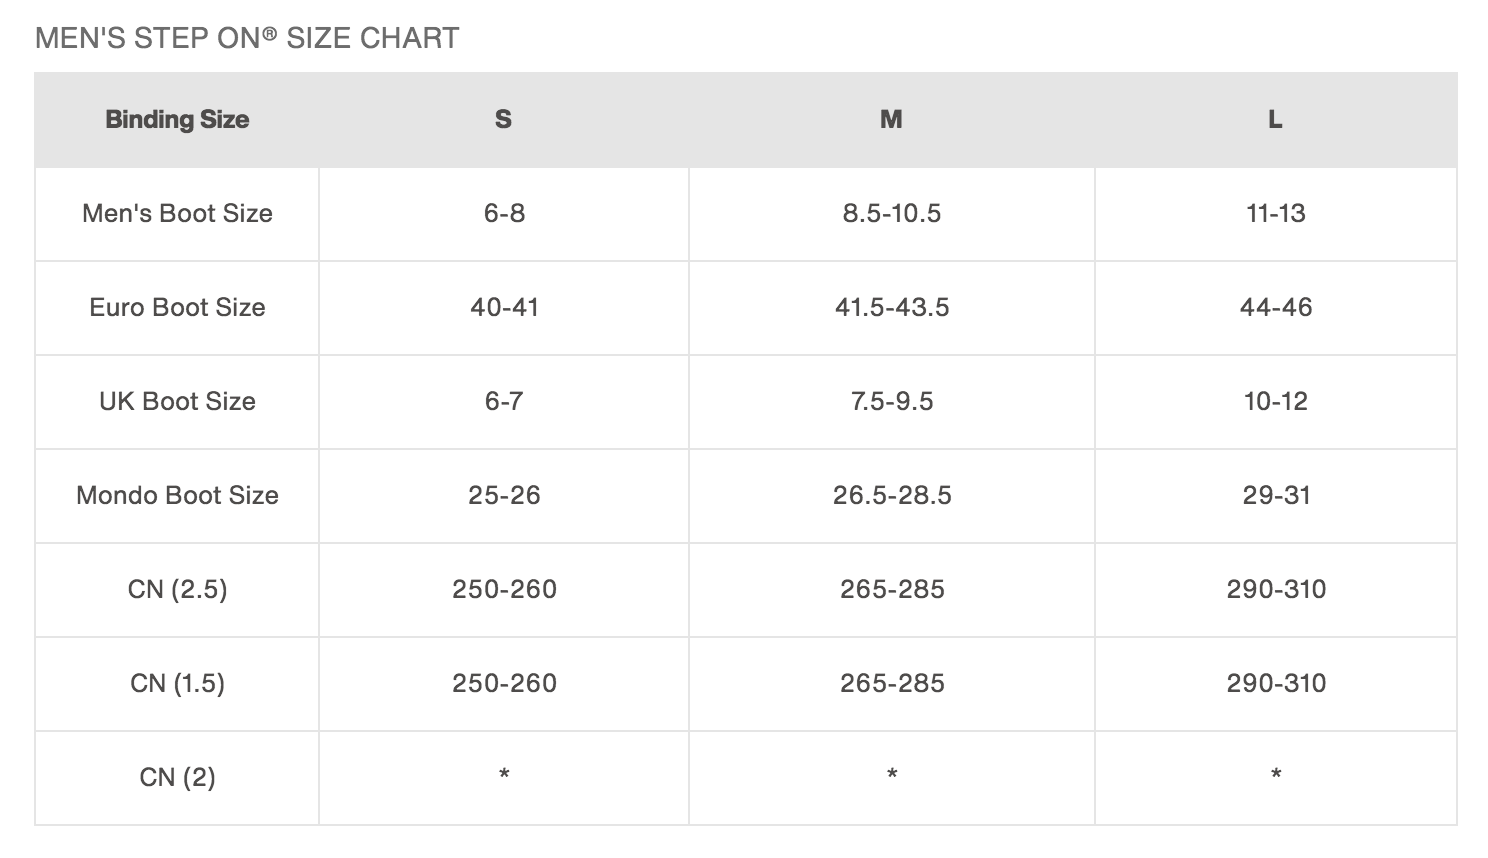This screenshot has height=858, width=1488.
Task: Click the CN (2.5) row label
Action: coord(177,590)
